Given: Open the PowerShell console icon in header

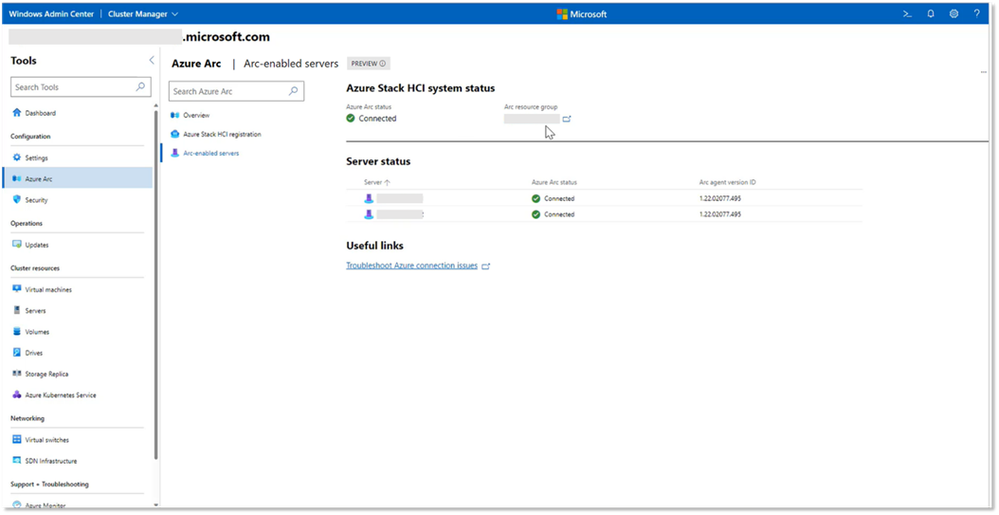Looking at the screenshot, I should [907, 13].
